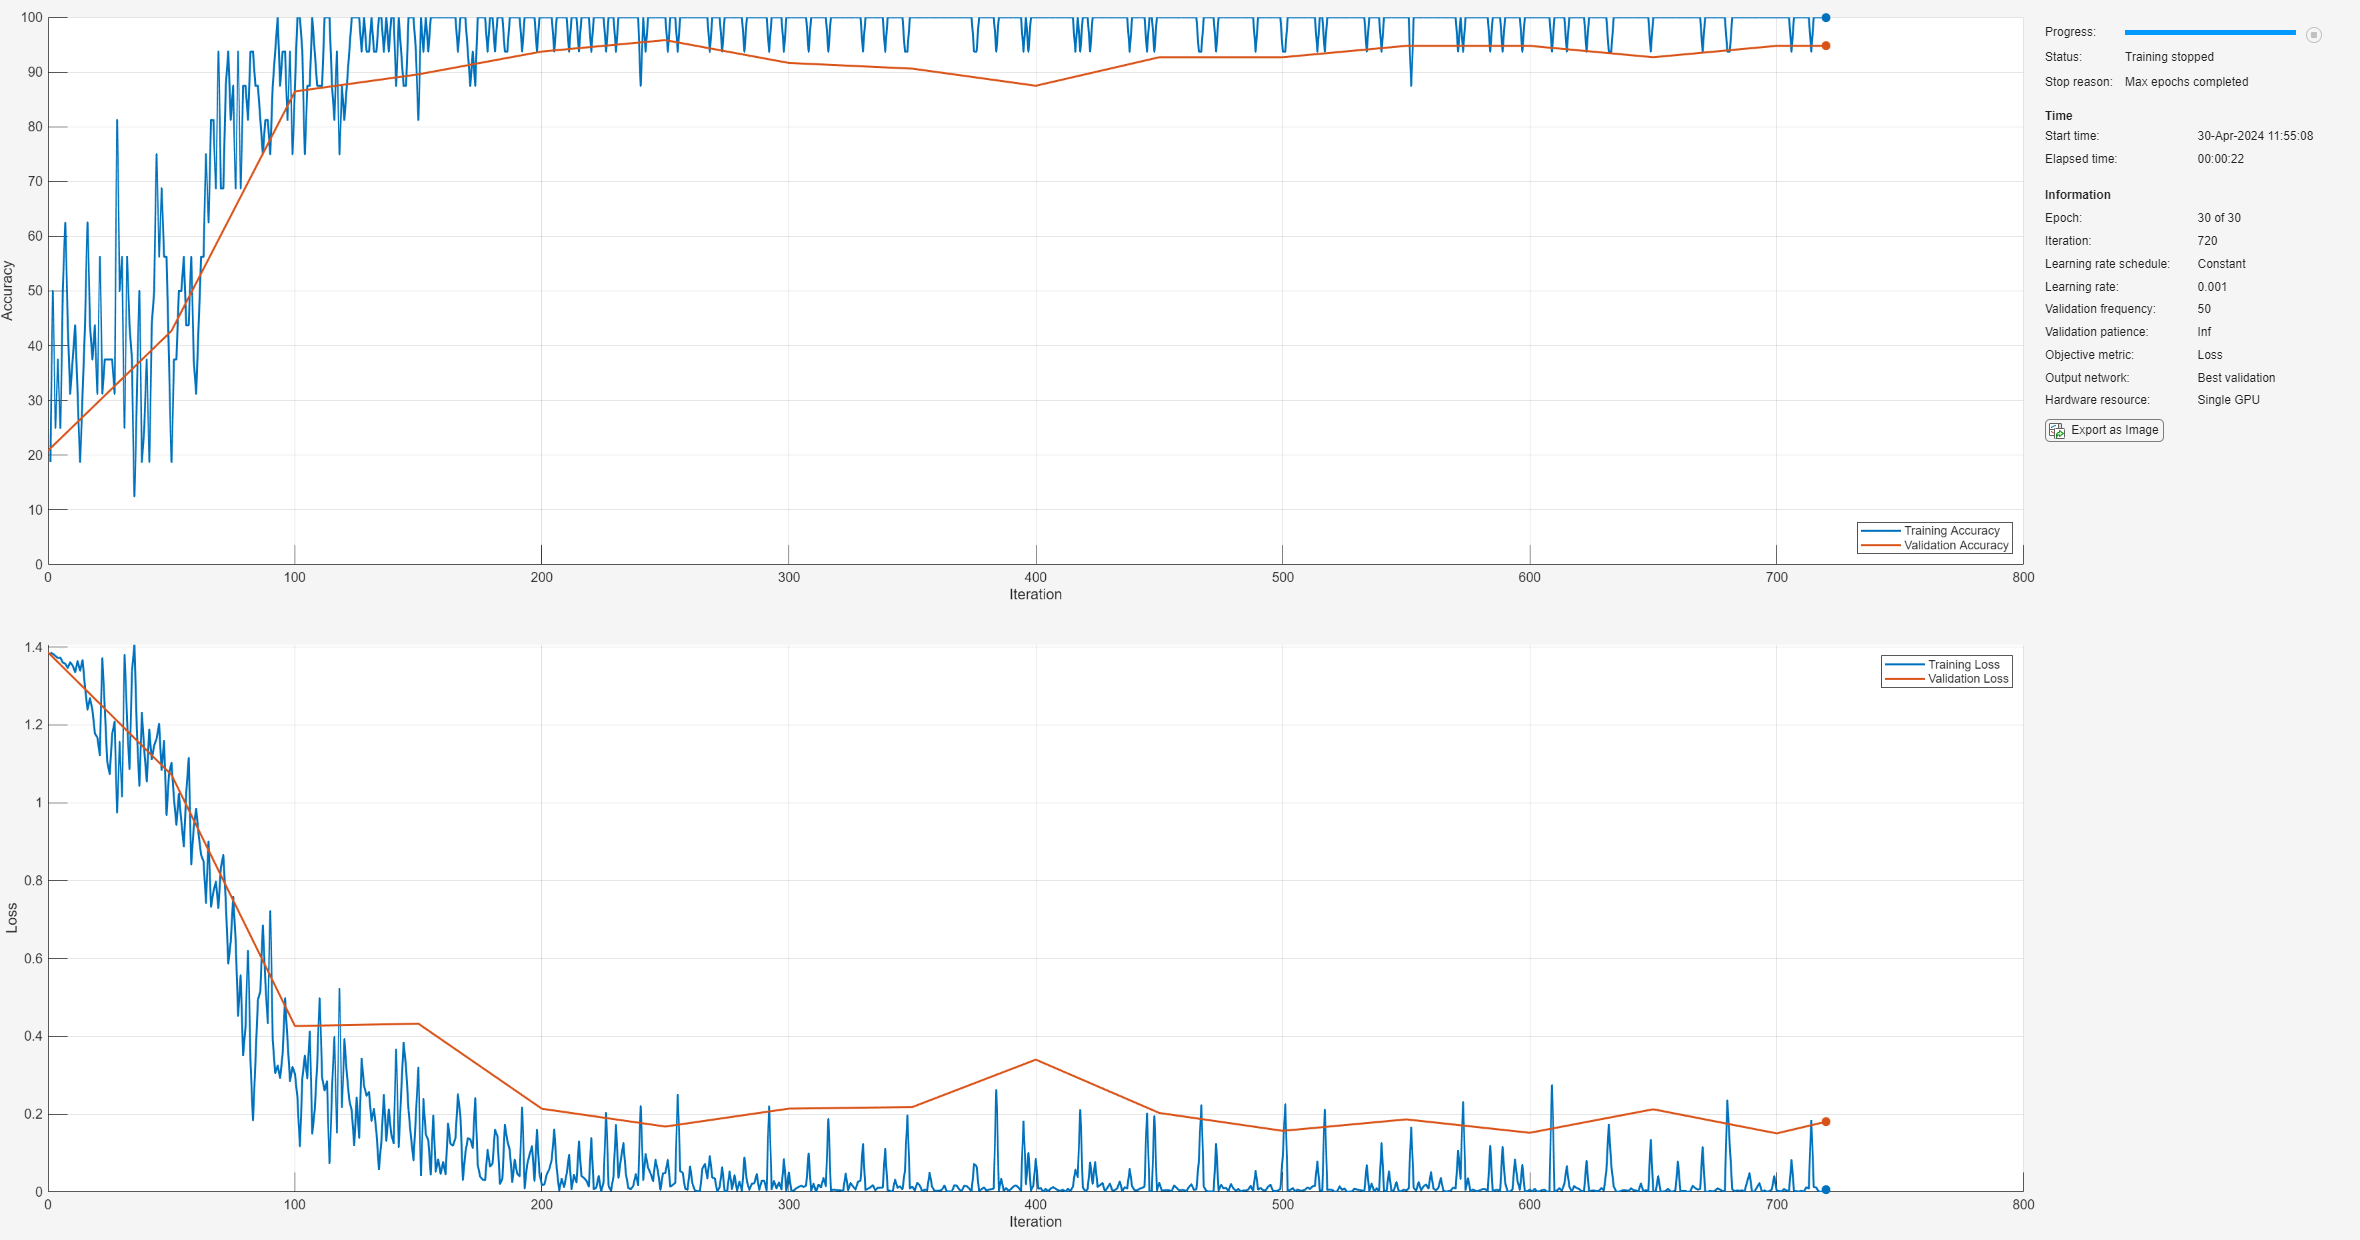Click the Loss y-axis label

12,918
